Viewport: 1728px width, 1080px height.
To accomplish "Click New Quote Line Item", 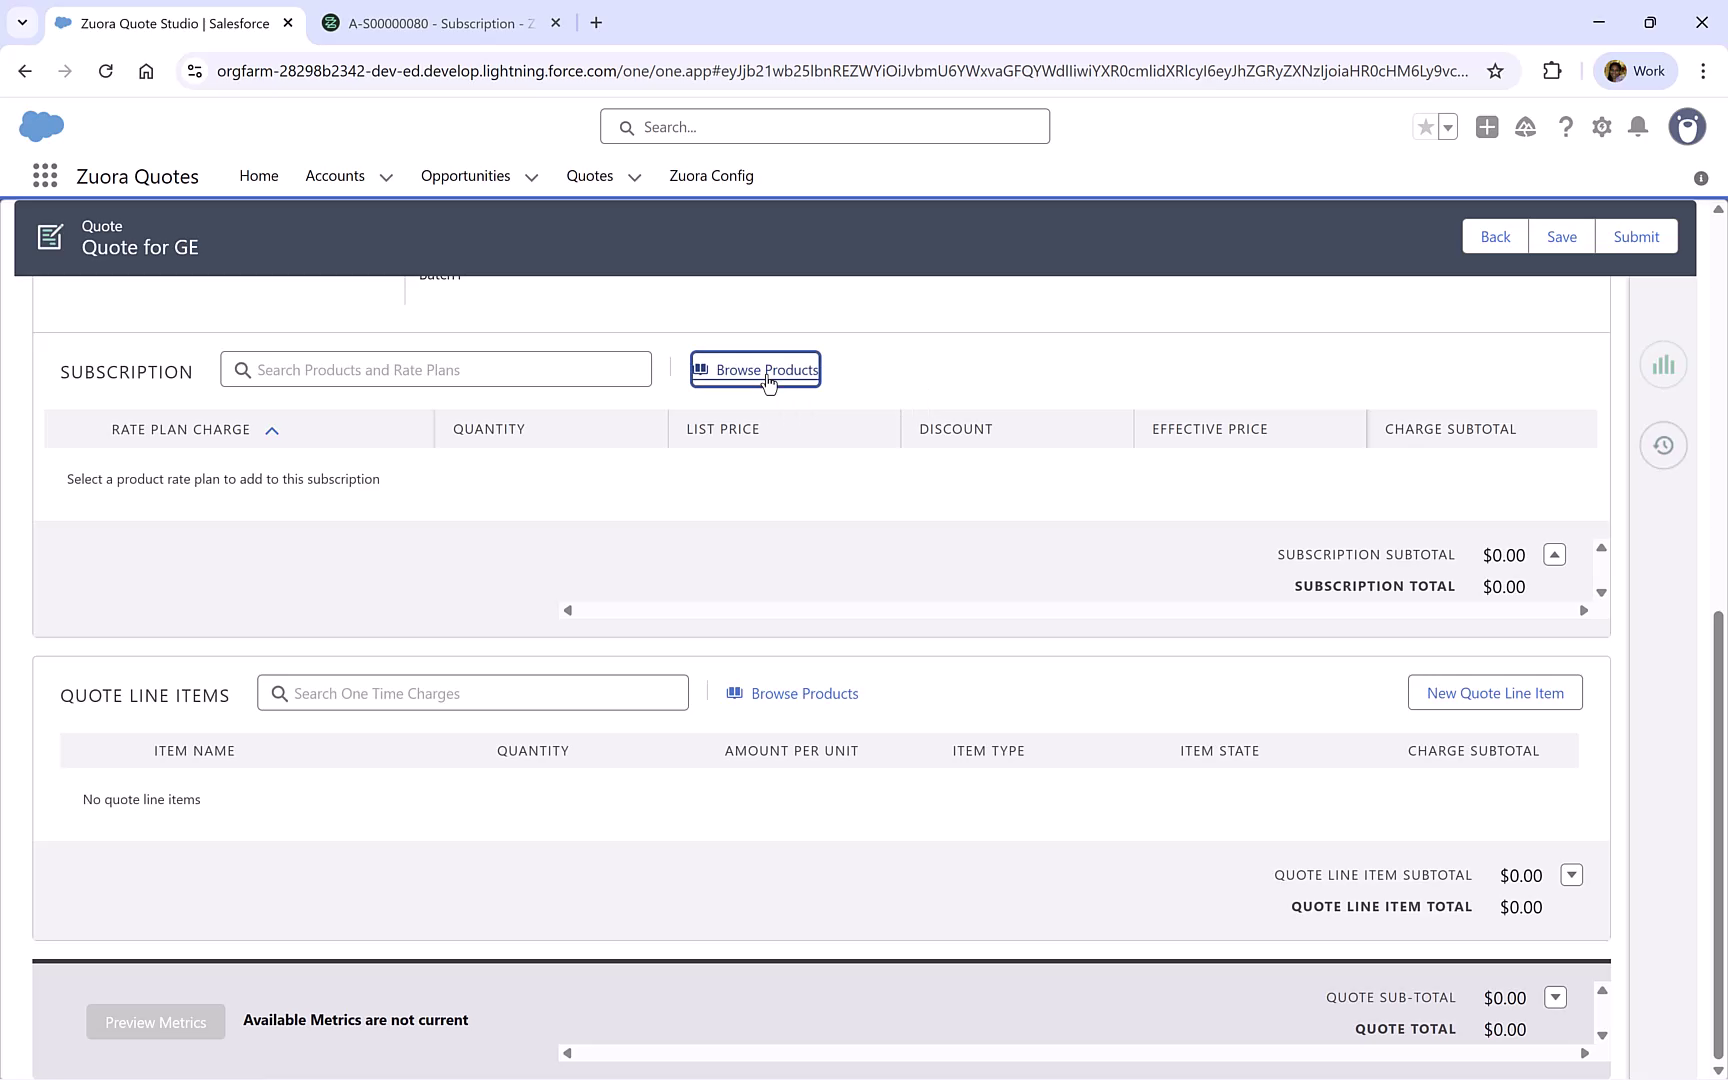I will pos(1495,692).
